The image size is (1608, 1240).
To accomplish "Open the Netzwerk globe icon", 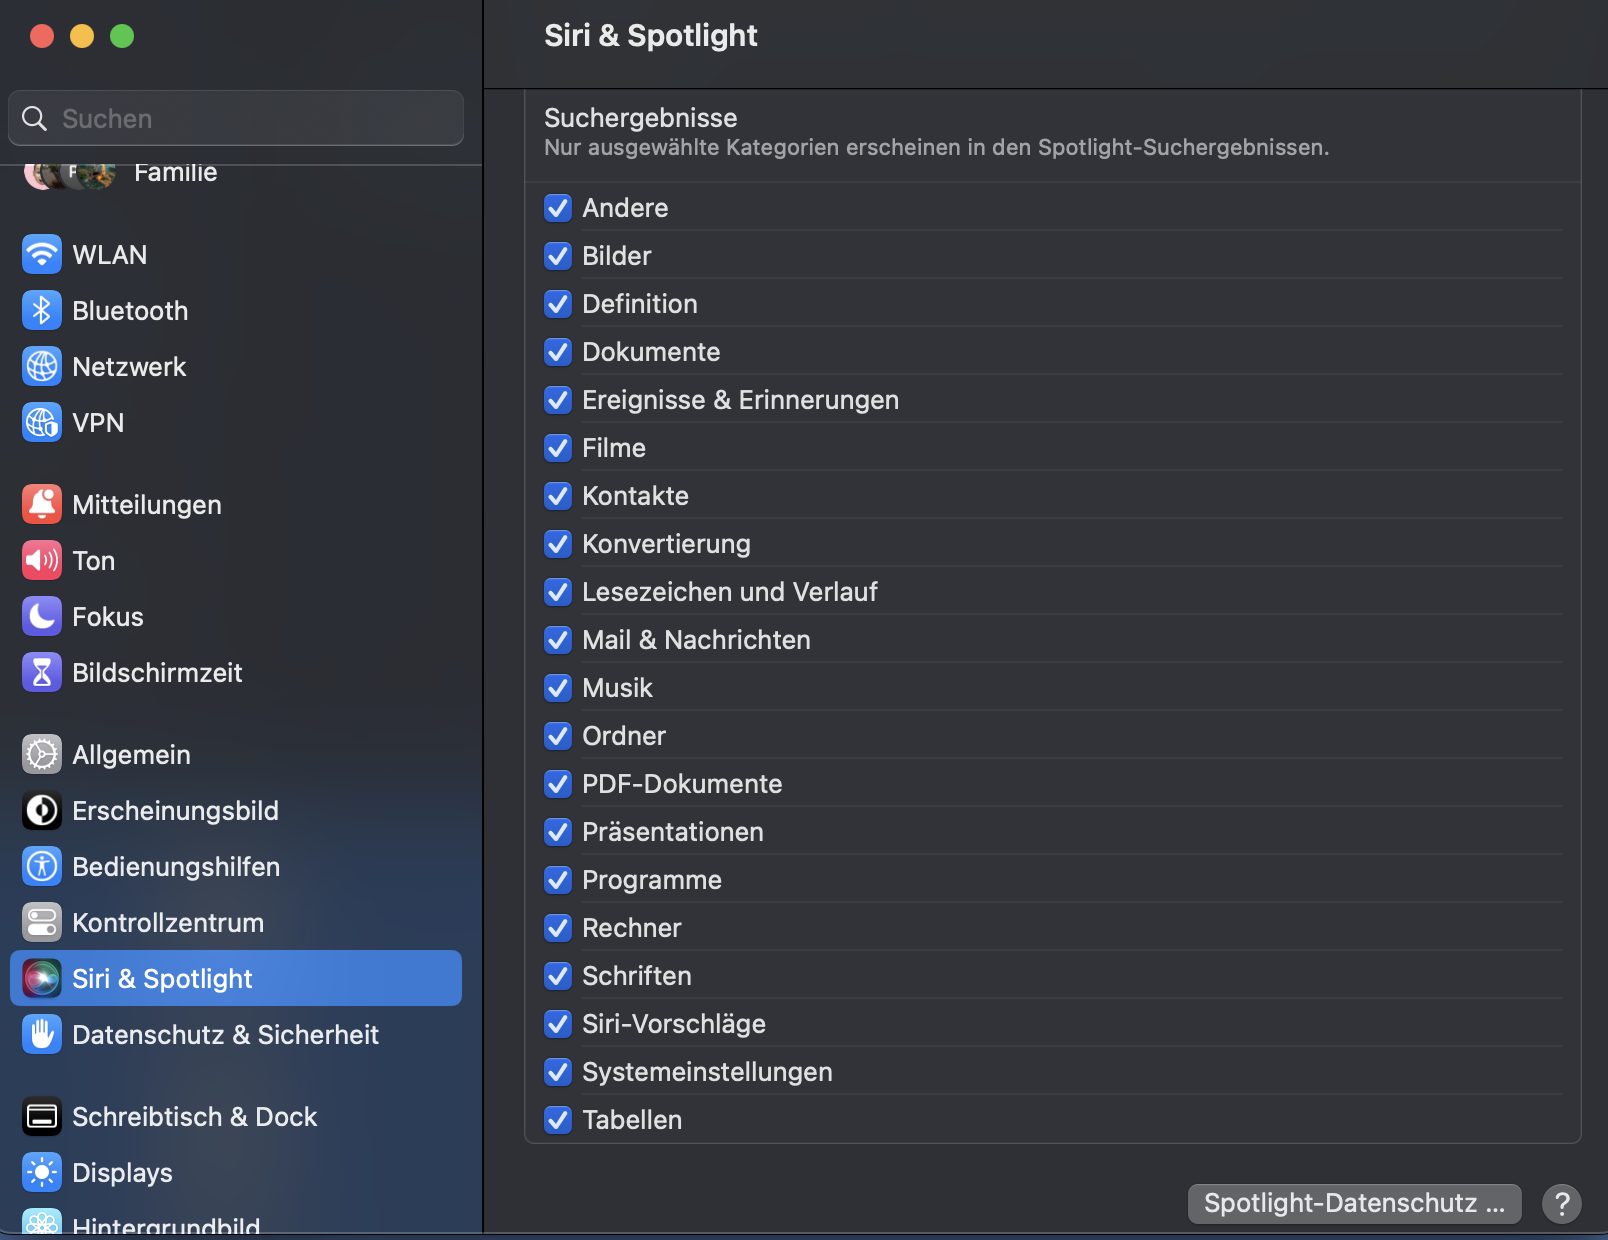I will click(42, 367).
